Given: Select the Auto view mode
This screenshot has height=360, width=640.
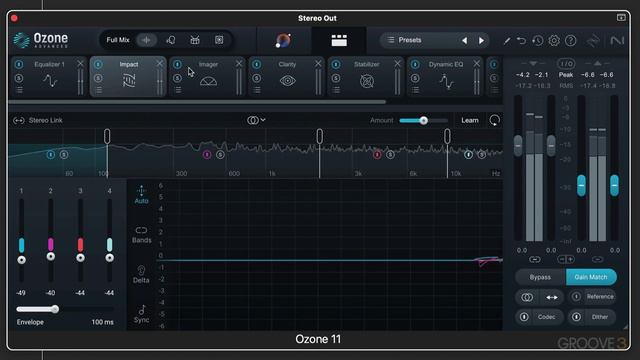Looking at the screenshot, I should [141, 195].
